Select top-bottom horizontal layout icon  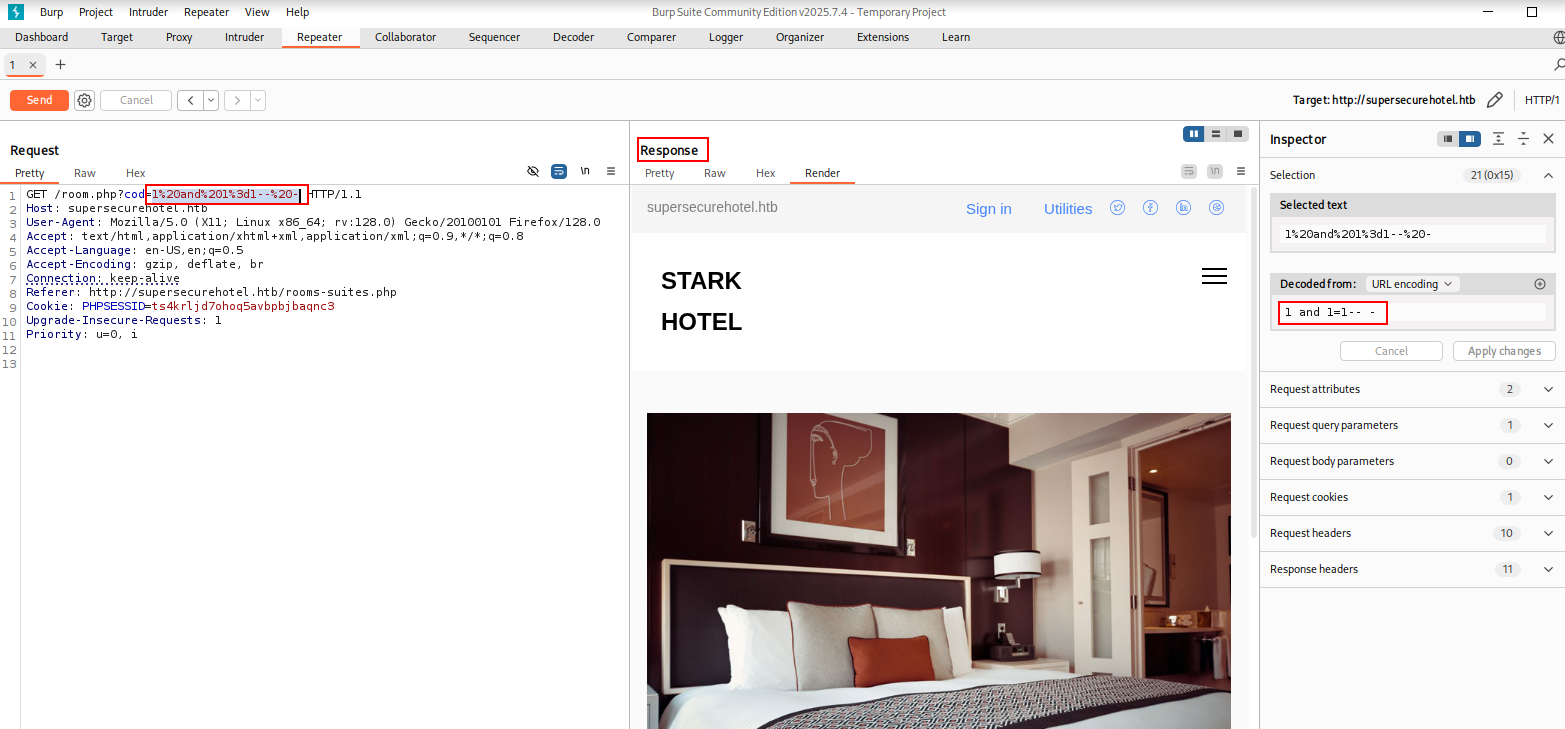pyautogui.click(x=1215, y=134)
